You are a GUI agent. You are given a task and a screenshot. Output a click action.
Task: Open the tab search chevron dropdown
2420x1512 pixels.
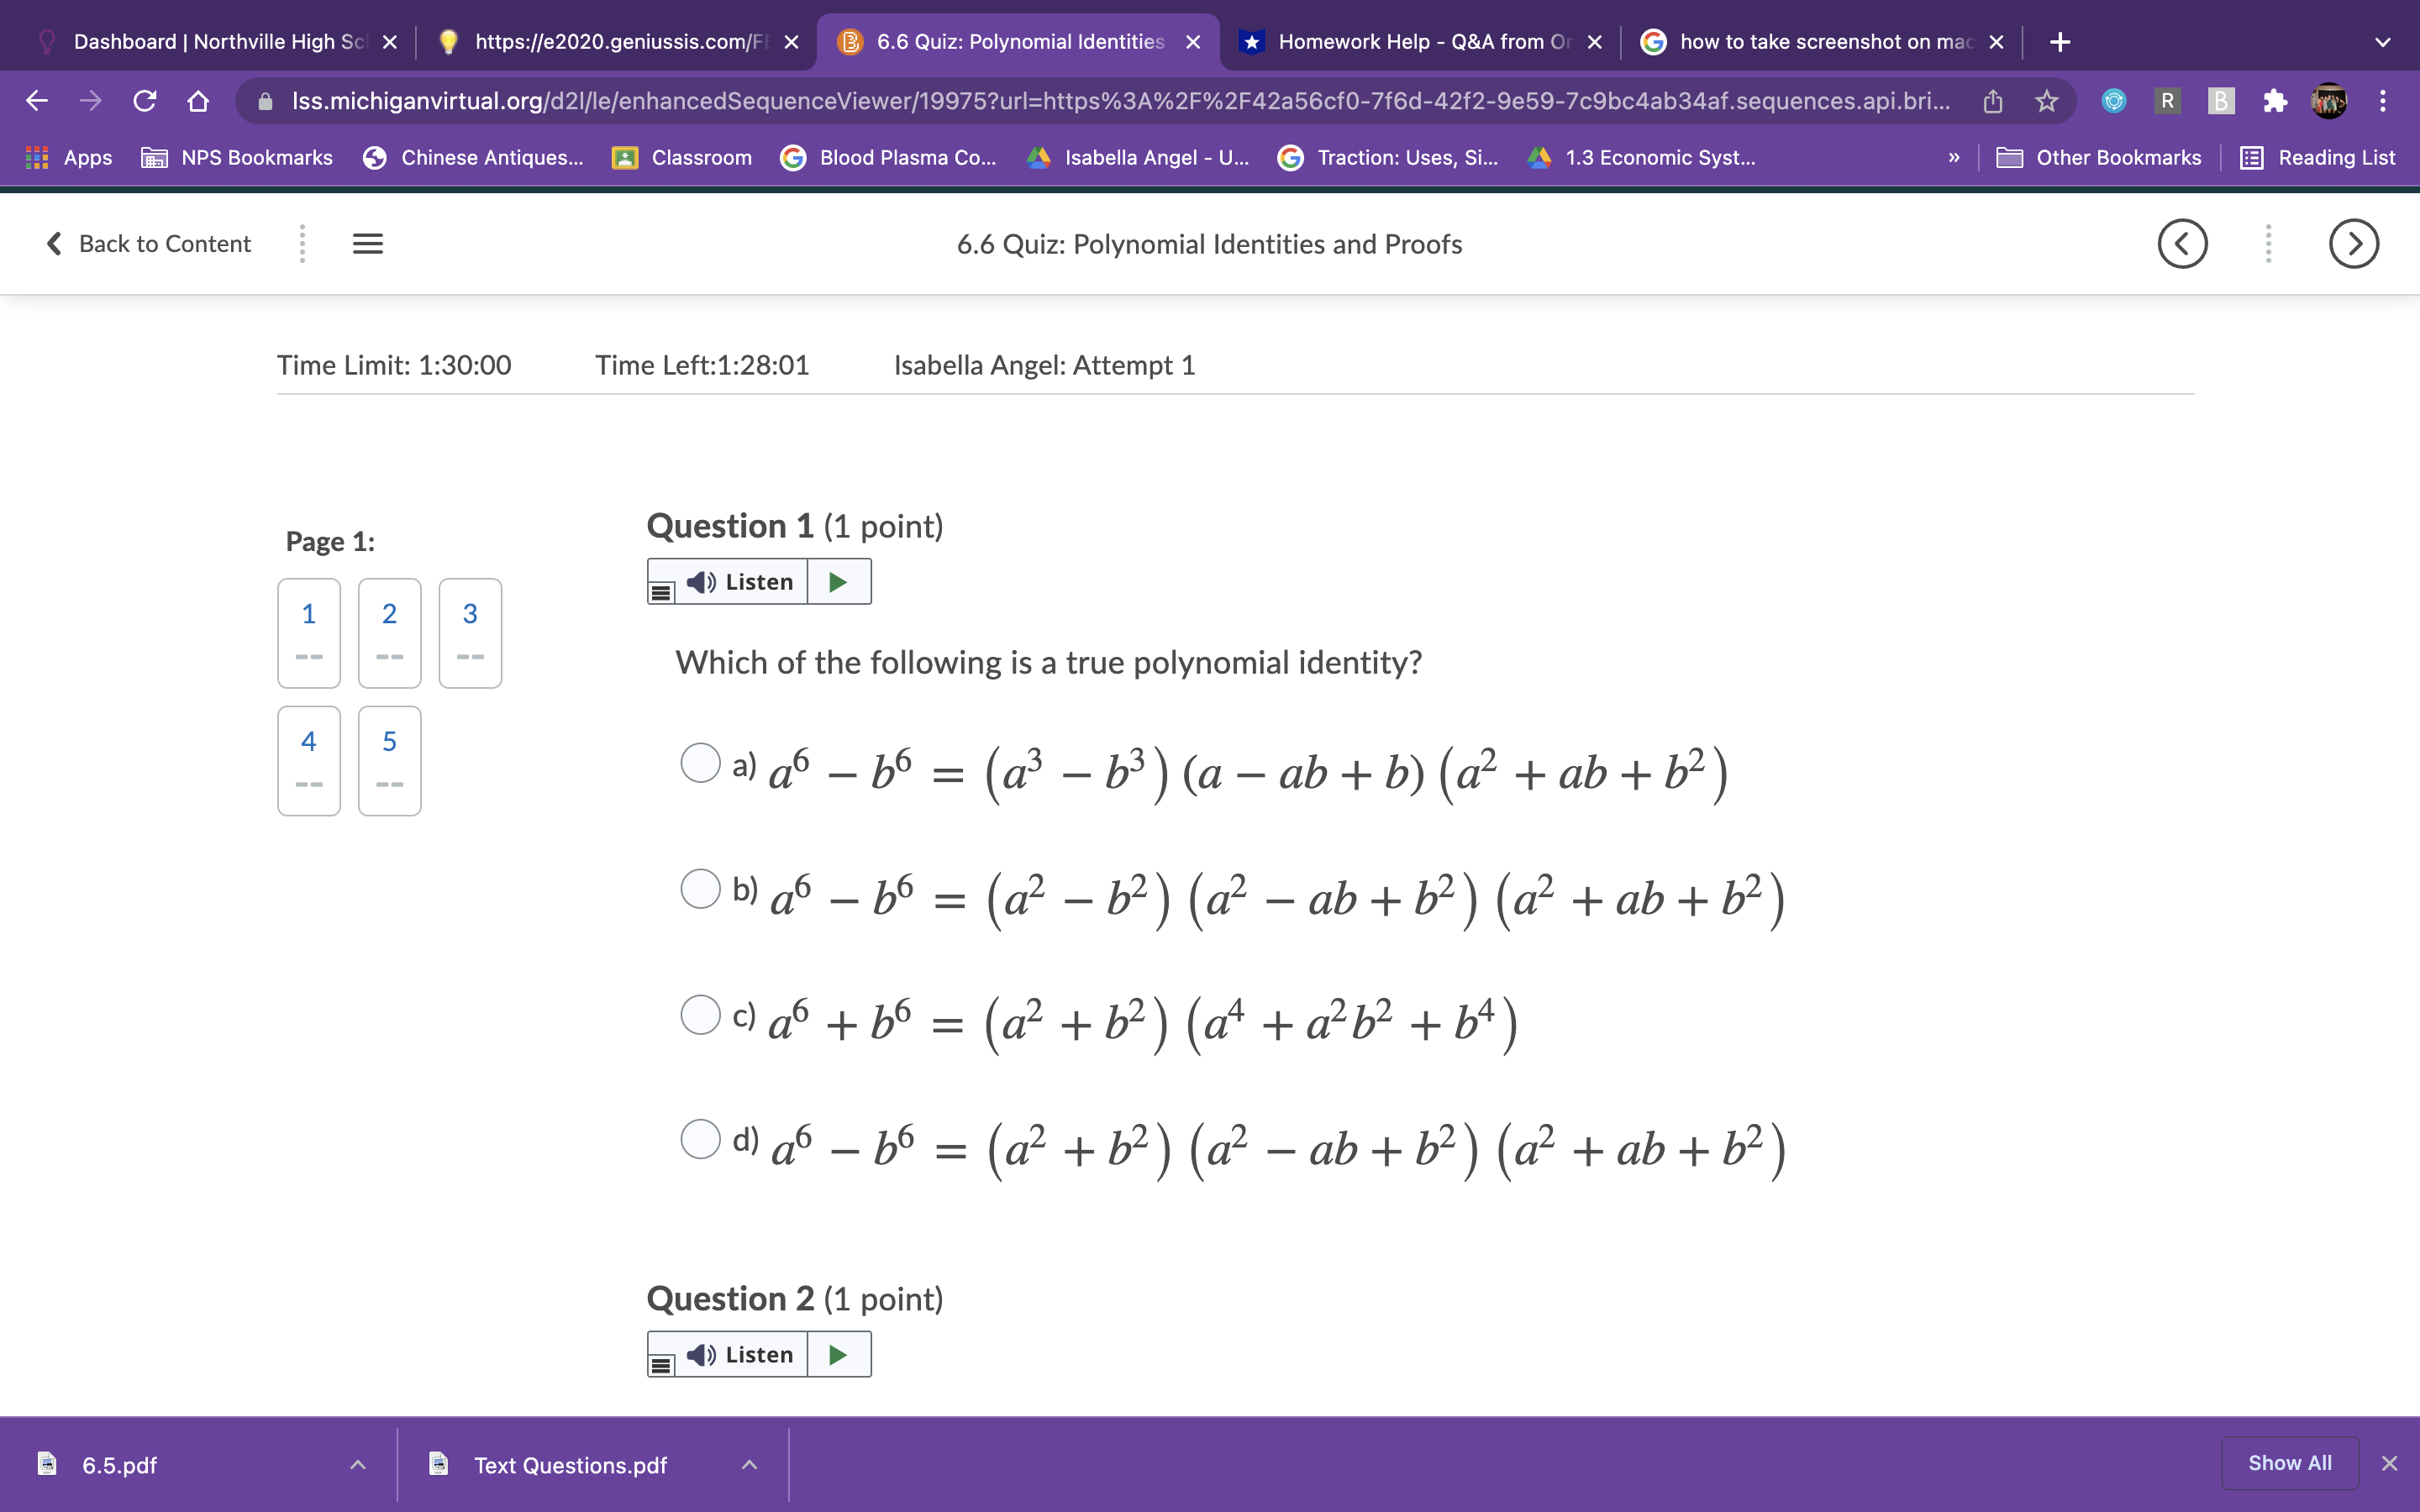[2382, 42]
